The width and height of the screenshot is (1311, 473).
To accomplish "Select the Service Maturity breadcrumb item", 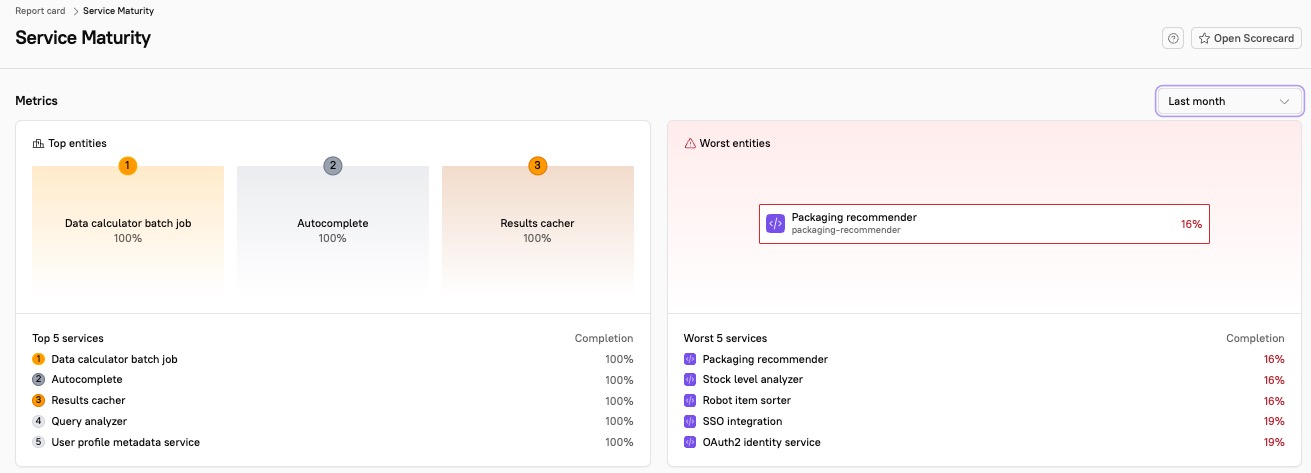I will tap(118, 11).
